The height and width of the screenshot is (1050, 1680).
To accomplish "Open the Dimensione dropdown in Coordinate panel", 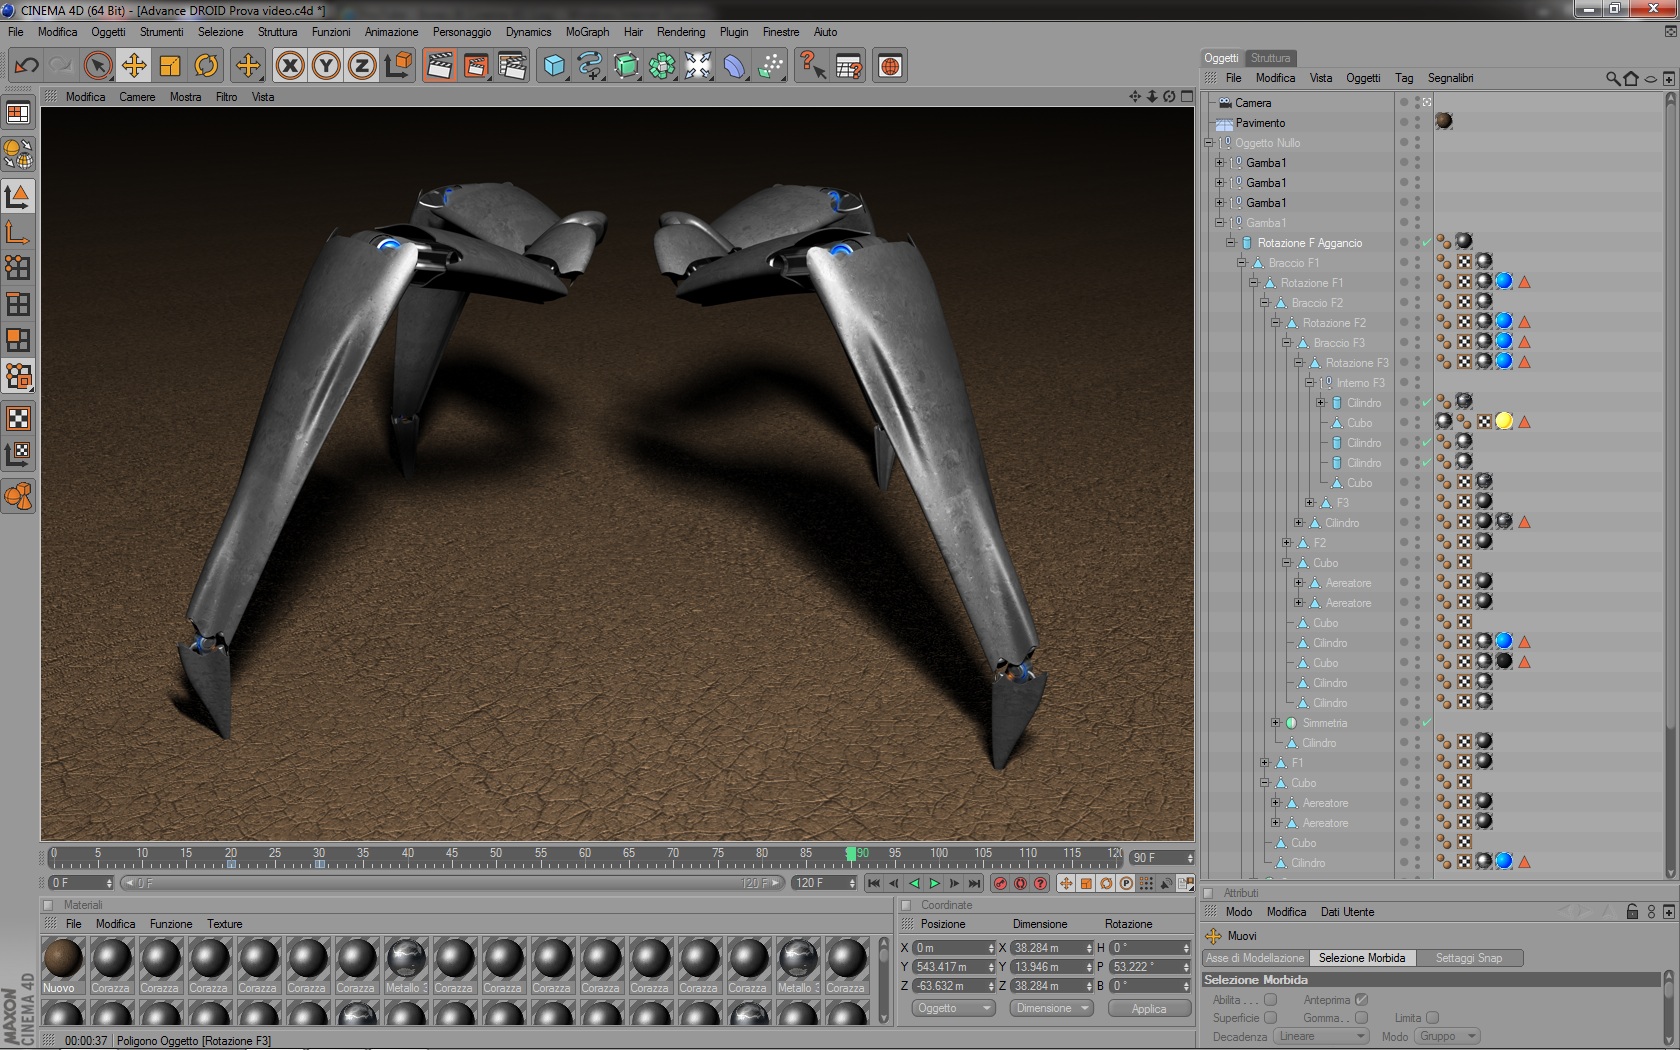I will point(1053,1008).
